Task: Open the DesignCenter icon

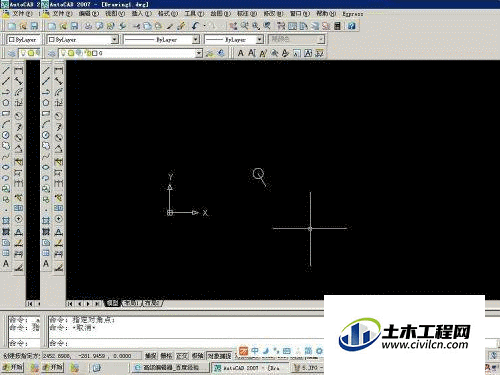Action: [292, 26]
